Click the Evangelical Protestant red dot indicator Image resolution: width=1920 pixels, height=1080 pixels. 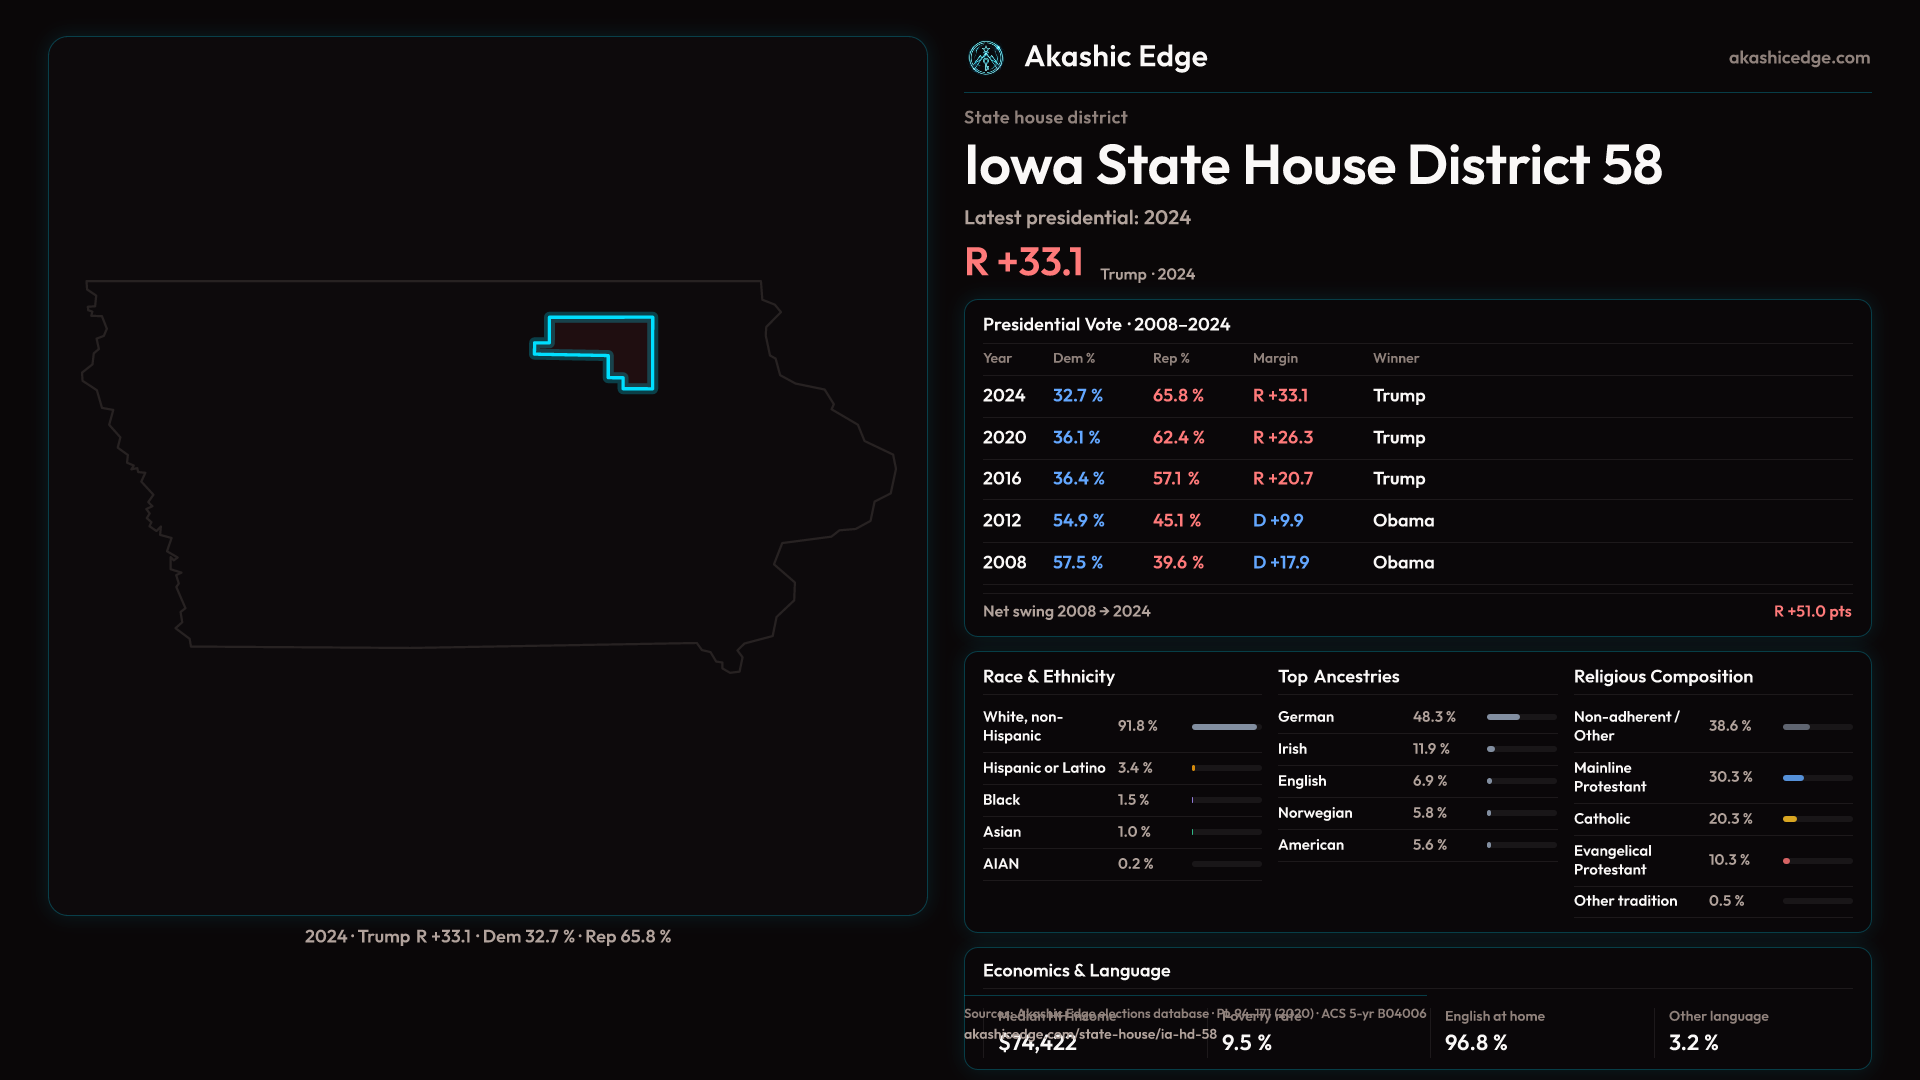pyautogui.click(x=1786, y=861)
